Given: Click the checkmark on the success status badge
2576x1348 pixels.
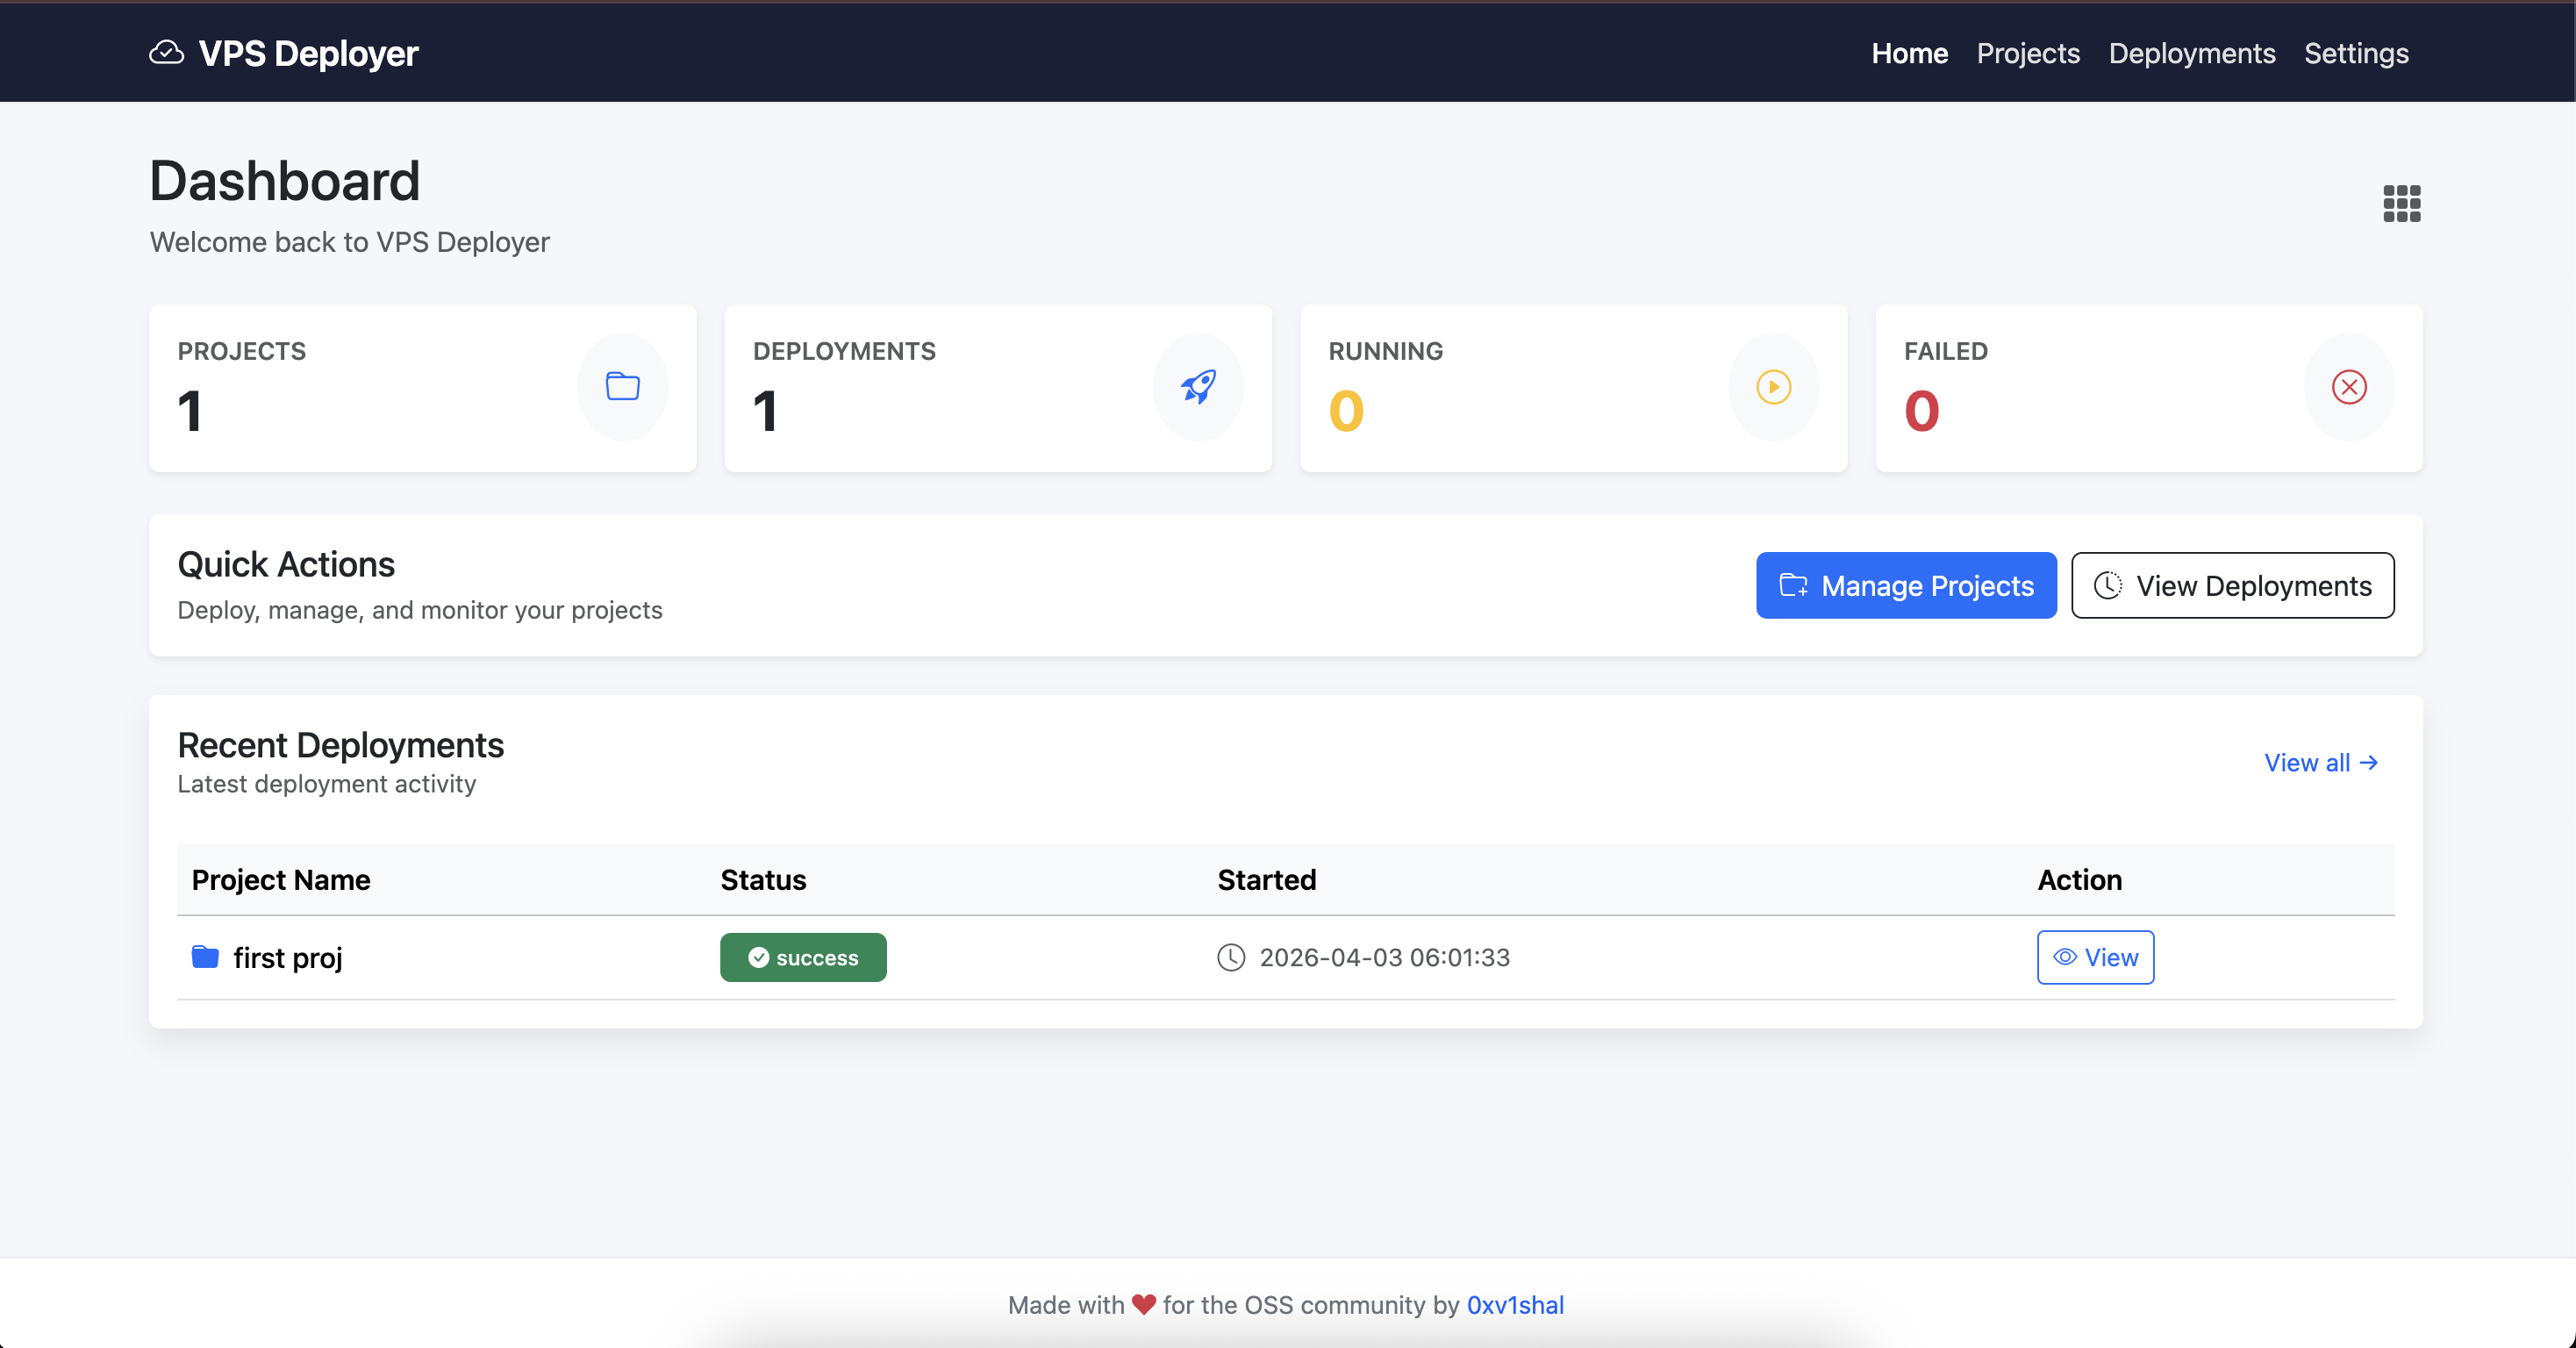Looking at the screenshot, I should tap(759, 957).
